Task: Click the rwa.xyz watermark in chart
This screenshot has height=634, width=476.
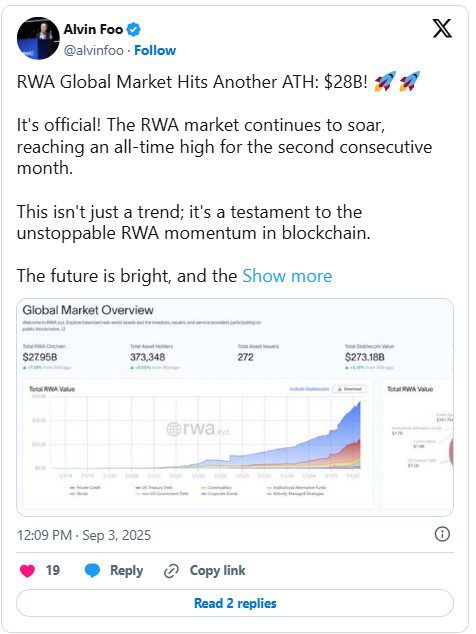Action: (198, 429)
